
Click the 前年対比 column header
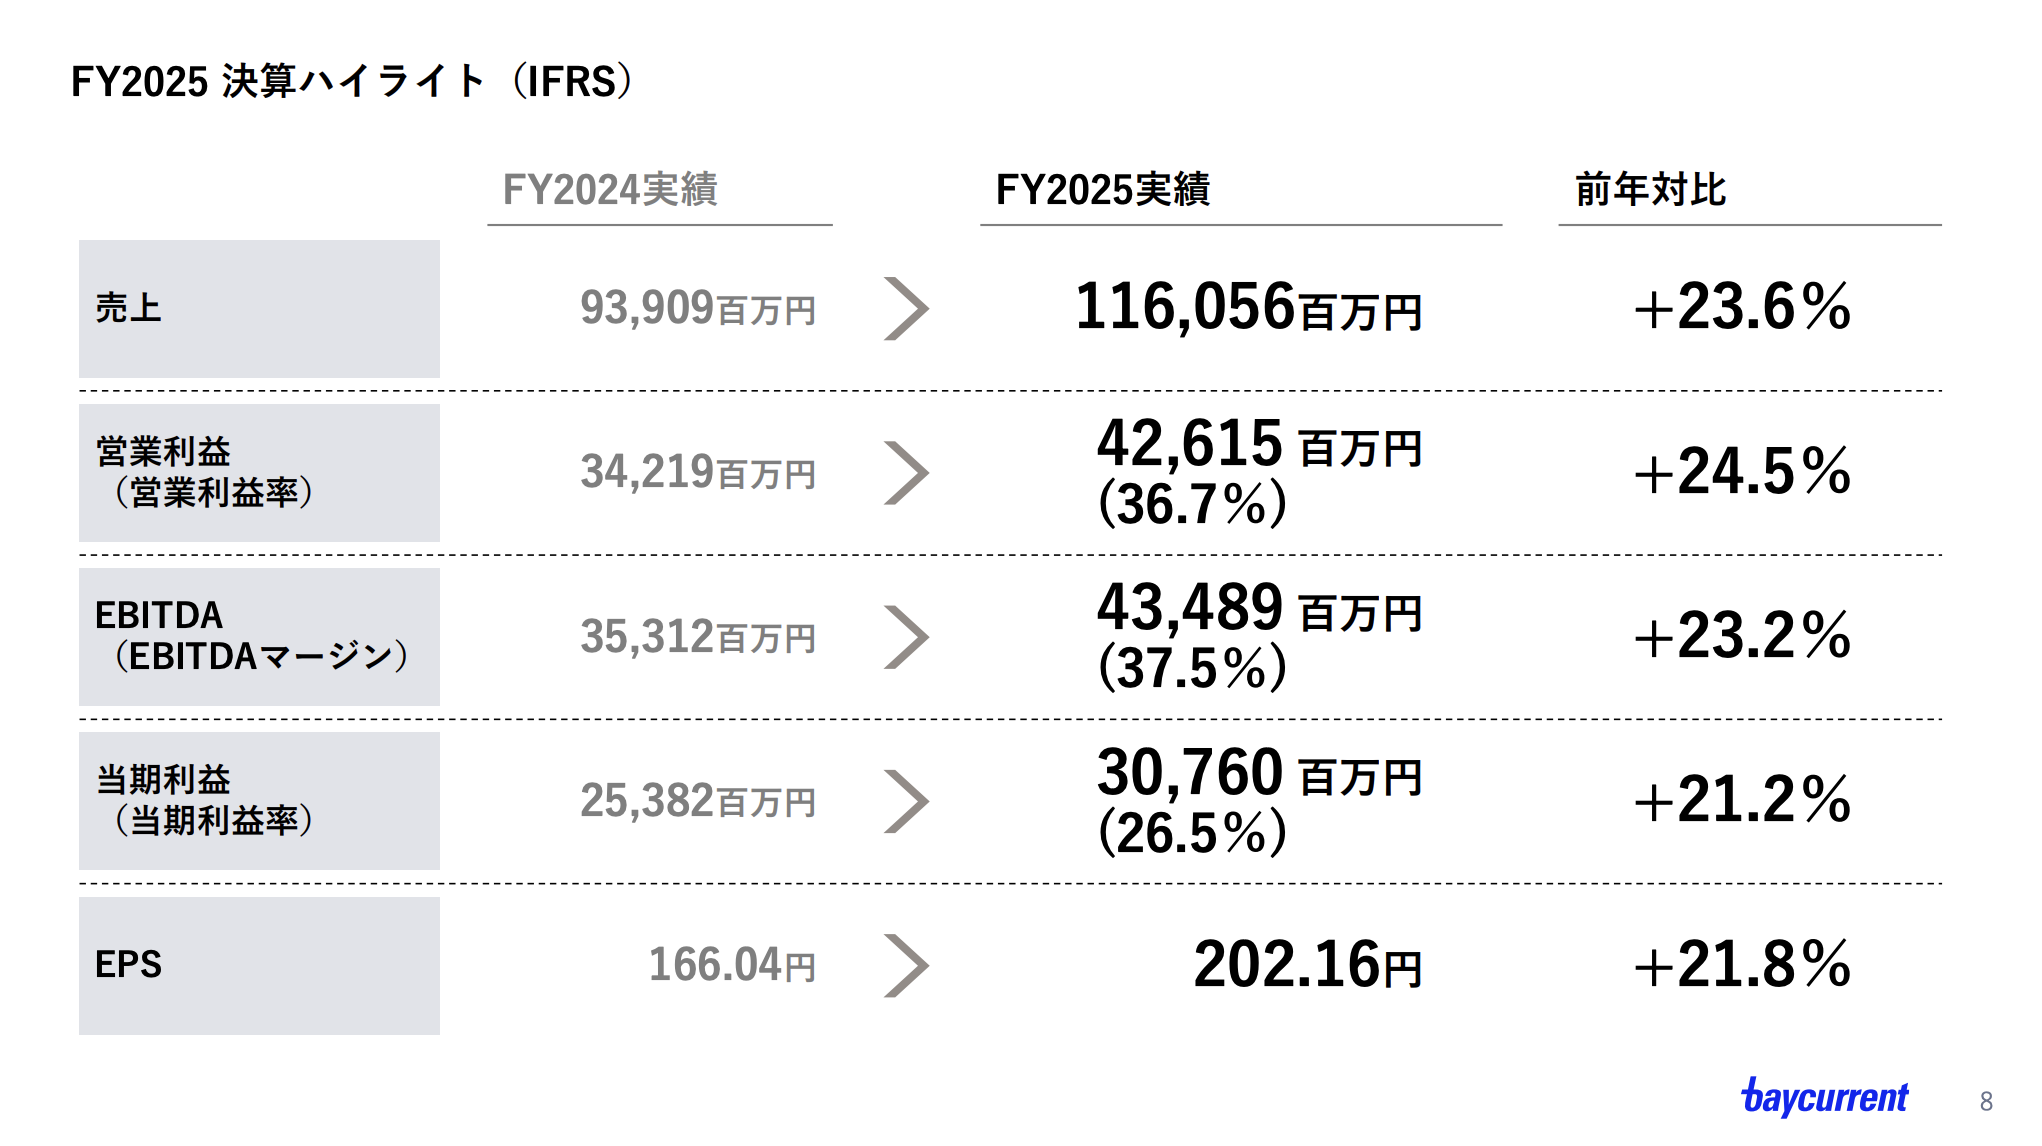[x=1650, y=189]
